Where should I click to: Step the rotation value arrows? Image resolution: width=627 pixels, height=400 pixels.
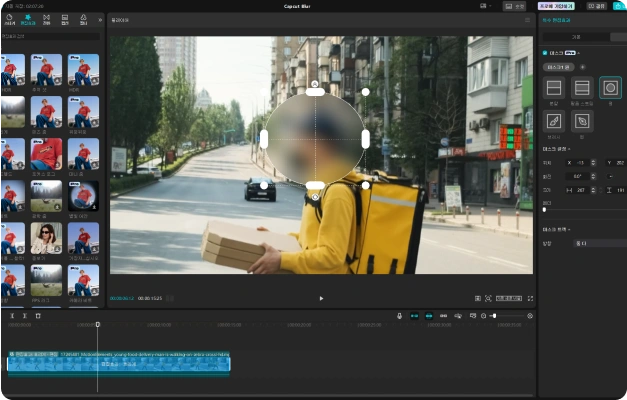(593, 176)
